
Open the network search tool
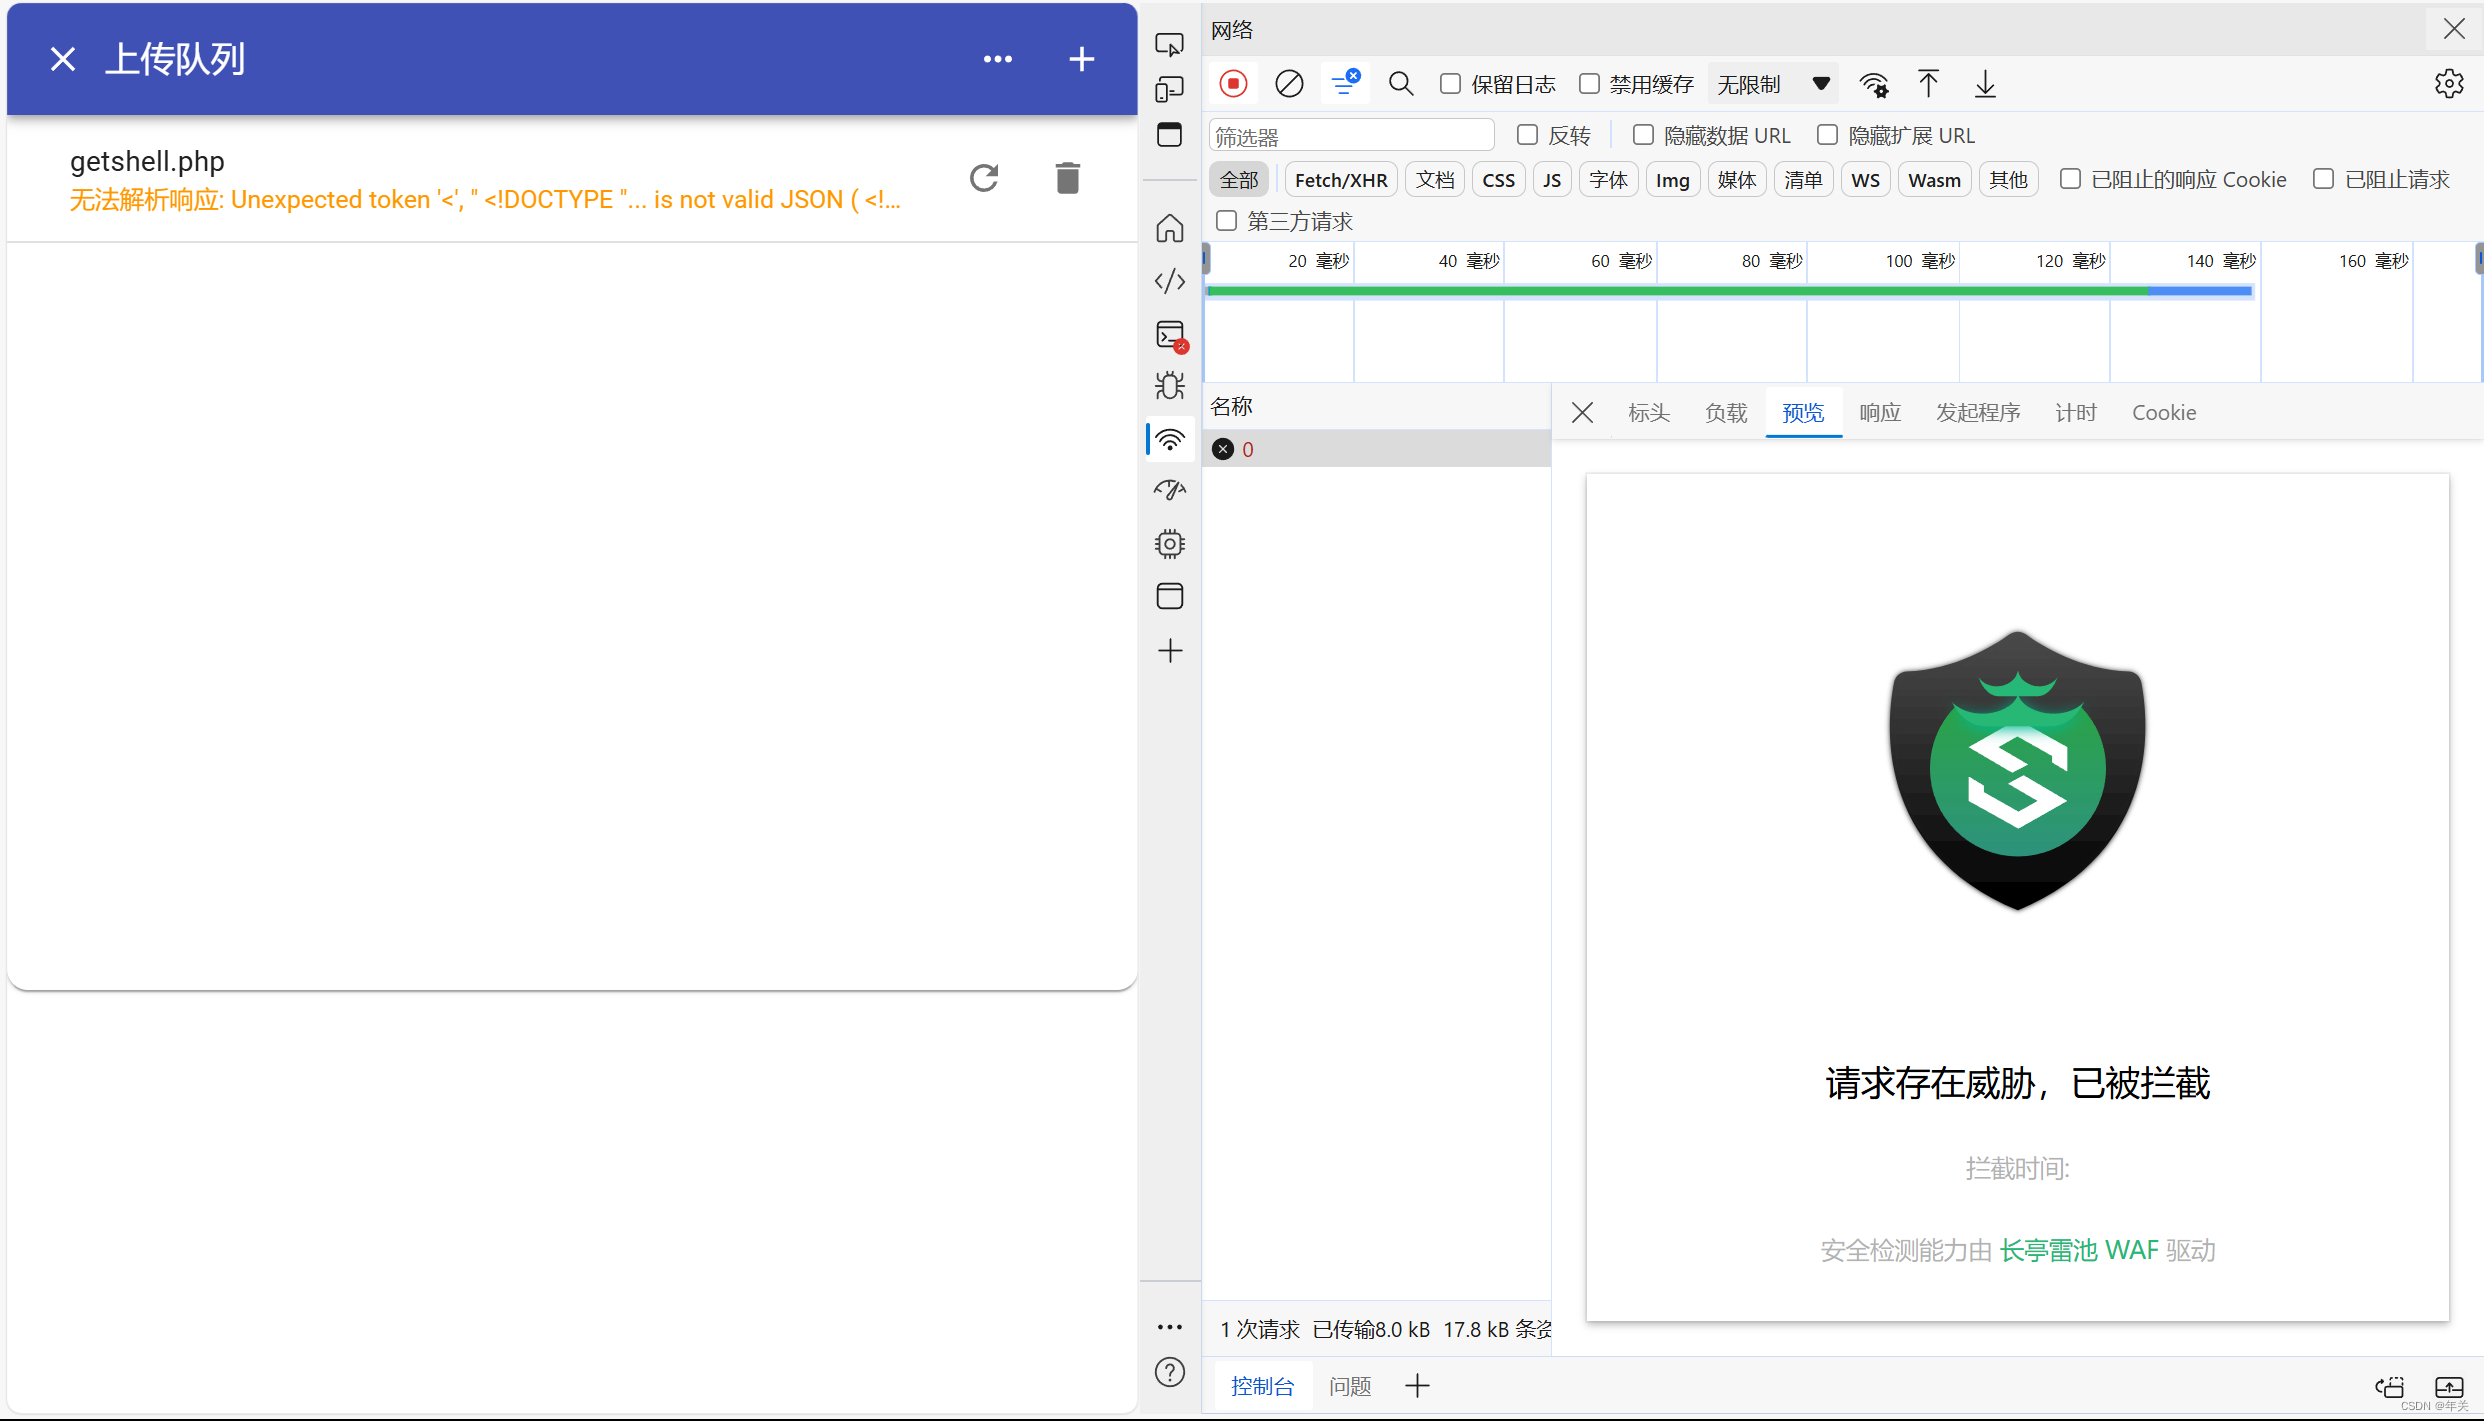point(1401,84)
